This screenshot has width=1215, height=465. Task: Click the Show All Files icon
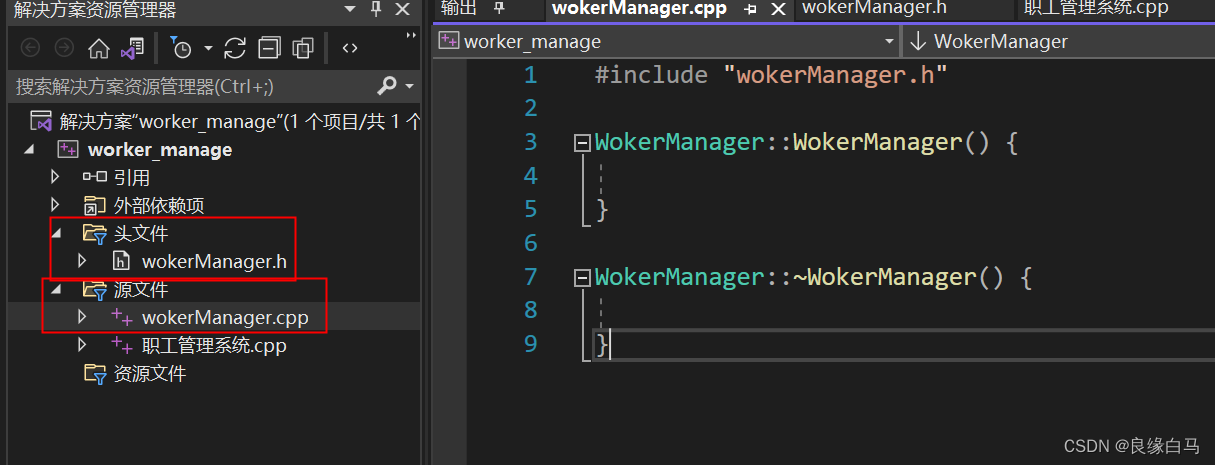pos(303,47)
